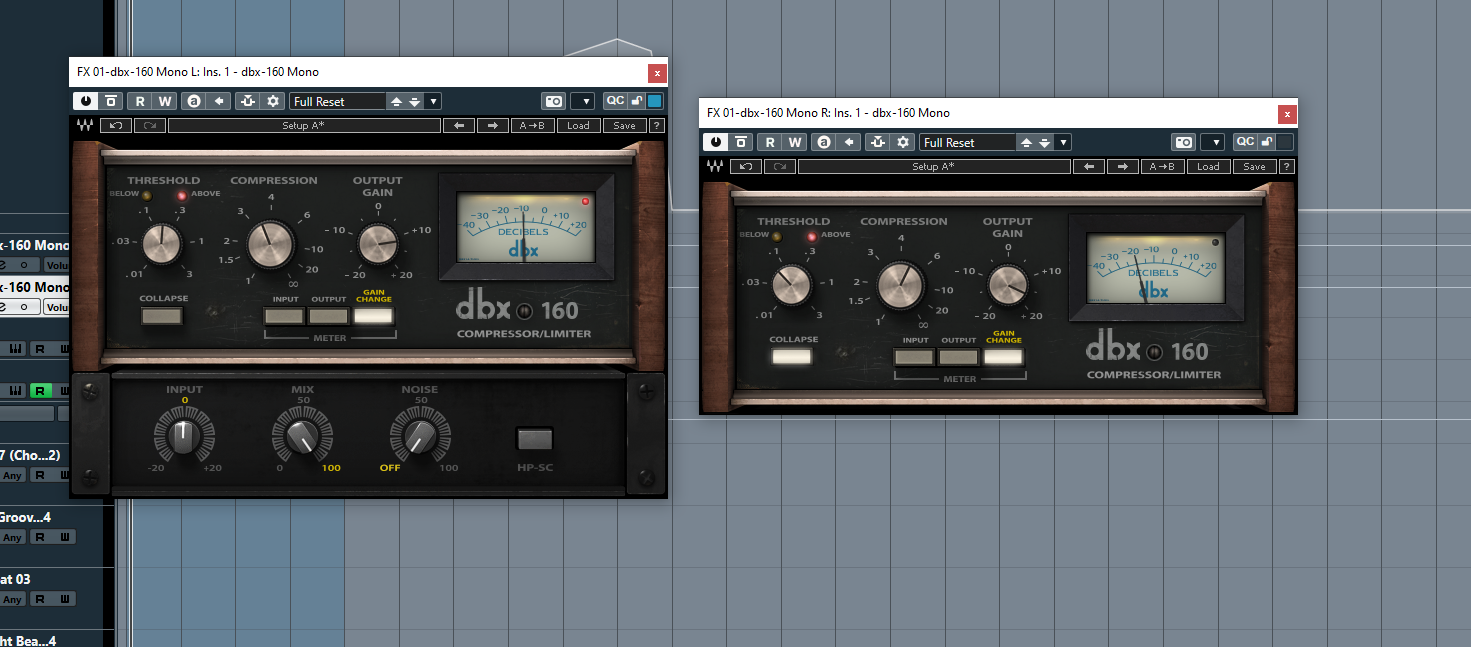Click the Compression knob in Mono R window
Screen dimensions: 1471x647
[901, 285]
